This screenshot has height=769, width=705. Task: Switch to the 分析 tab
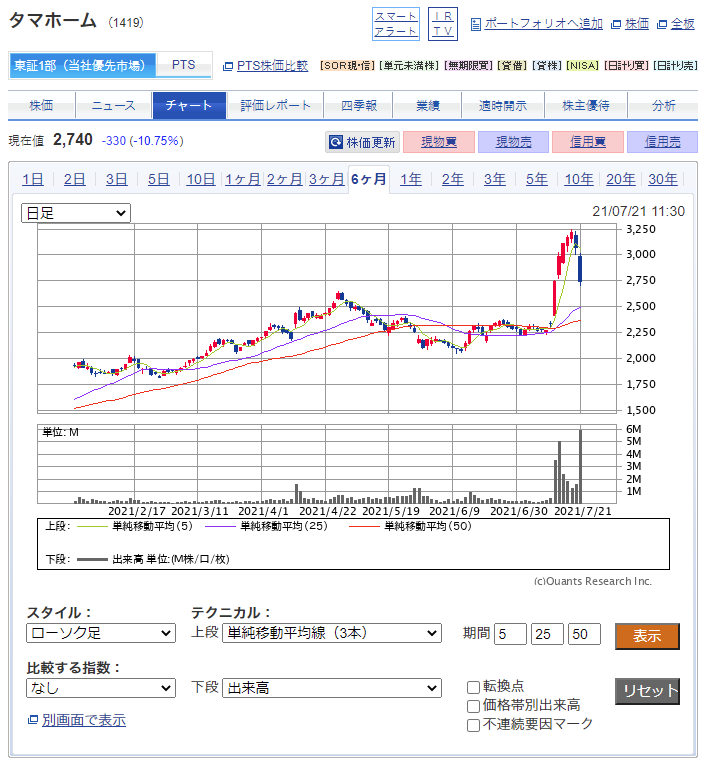point(663,105)
